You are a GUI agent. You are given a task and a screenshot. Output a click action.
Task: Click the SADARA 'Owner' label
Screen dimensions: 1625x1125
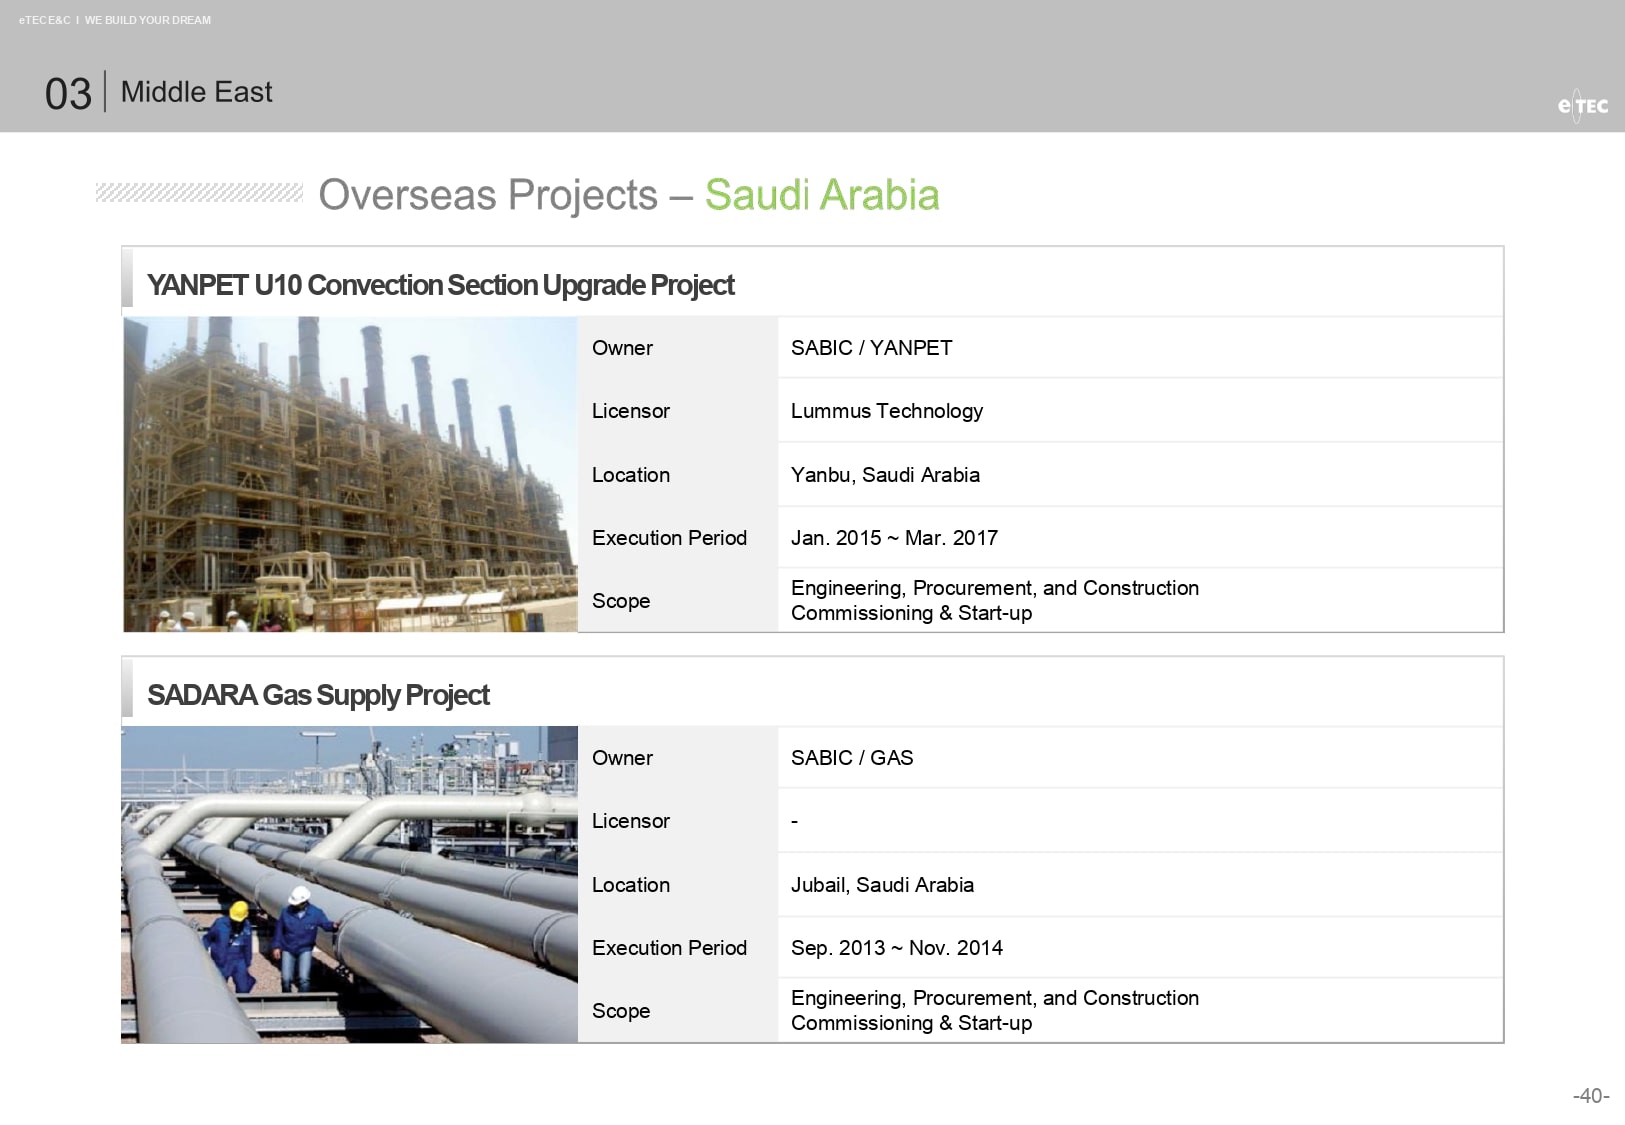(x=622, y=758)
